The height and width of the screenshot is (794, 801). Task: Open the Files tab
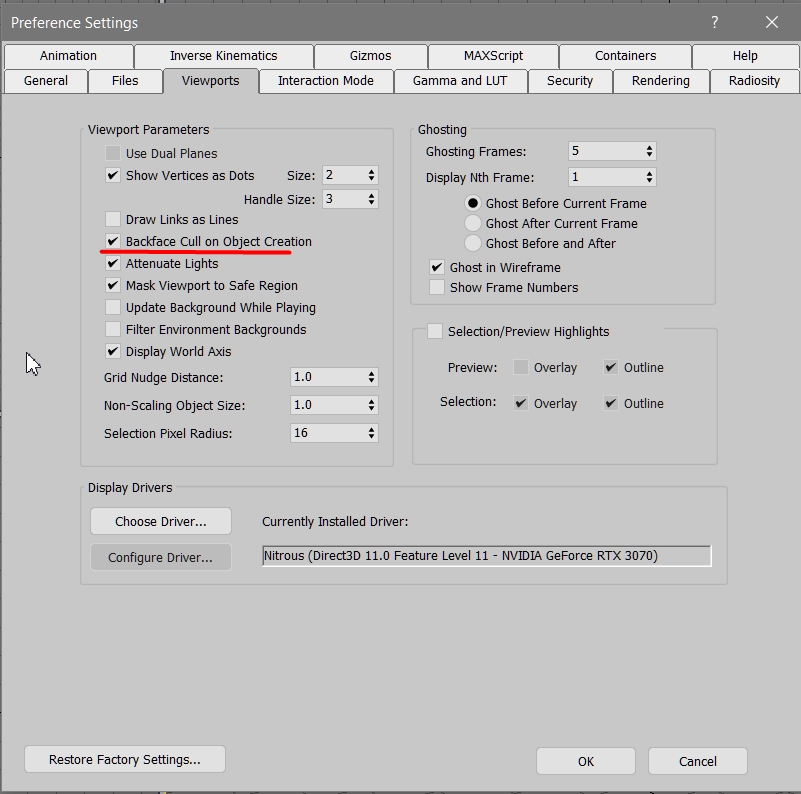coord(125,81)
